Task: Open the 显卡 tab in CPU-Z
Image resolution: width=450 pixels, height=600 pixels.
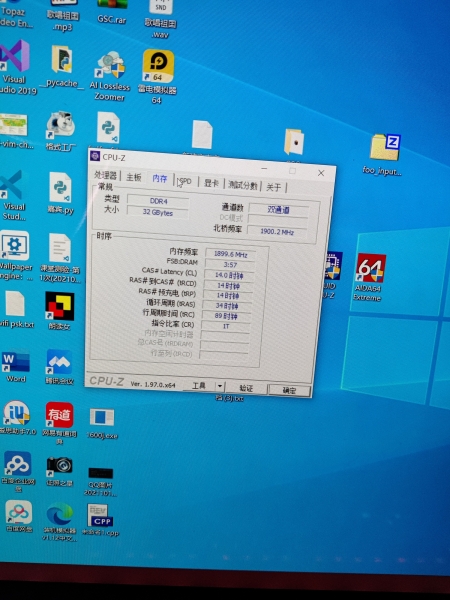Action: pyautogui.click(x=211, y=183)
